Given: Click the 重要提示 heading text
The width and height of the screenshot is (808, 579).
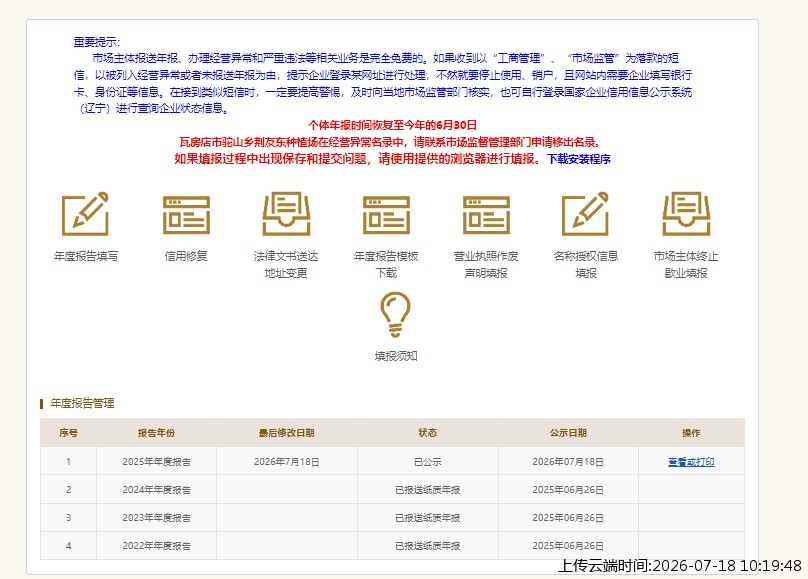Looking at the screenshot, I should (96, 42).
